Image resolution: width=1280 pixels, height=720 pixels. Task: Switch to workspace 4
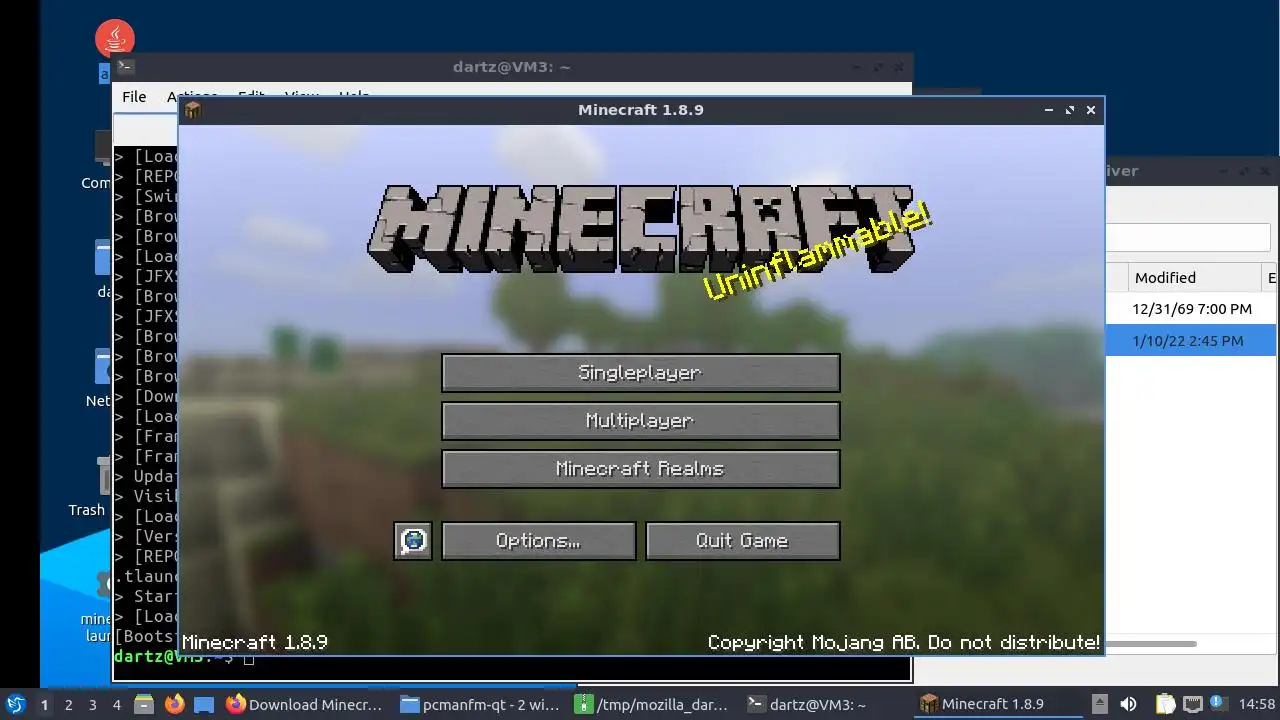point(116,705)
